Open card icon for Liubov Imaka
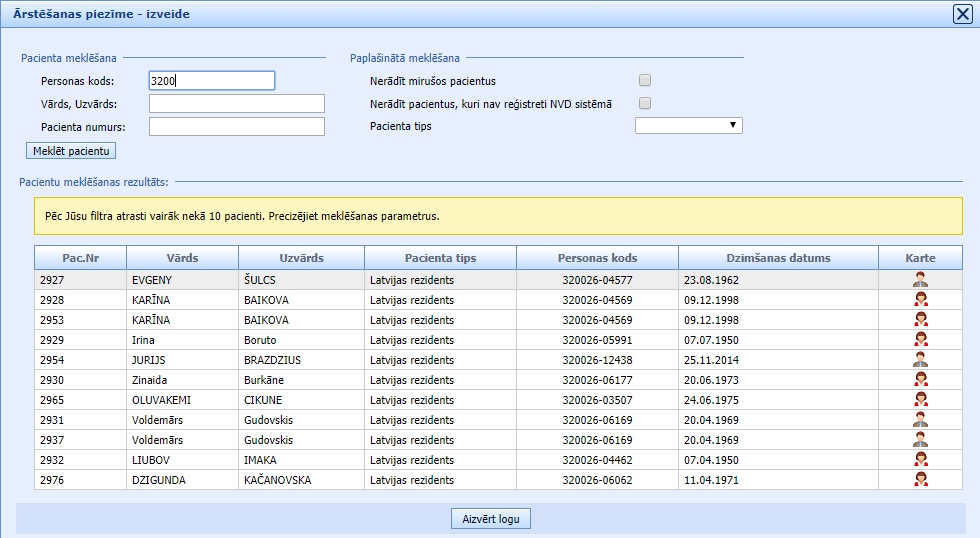980x538 pixels. point(920,460)
